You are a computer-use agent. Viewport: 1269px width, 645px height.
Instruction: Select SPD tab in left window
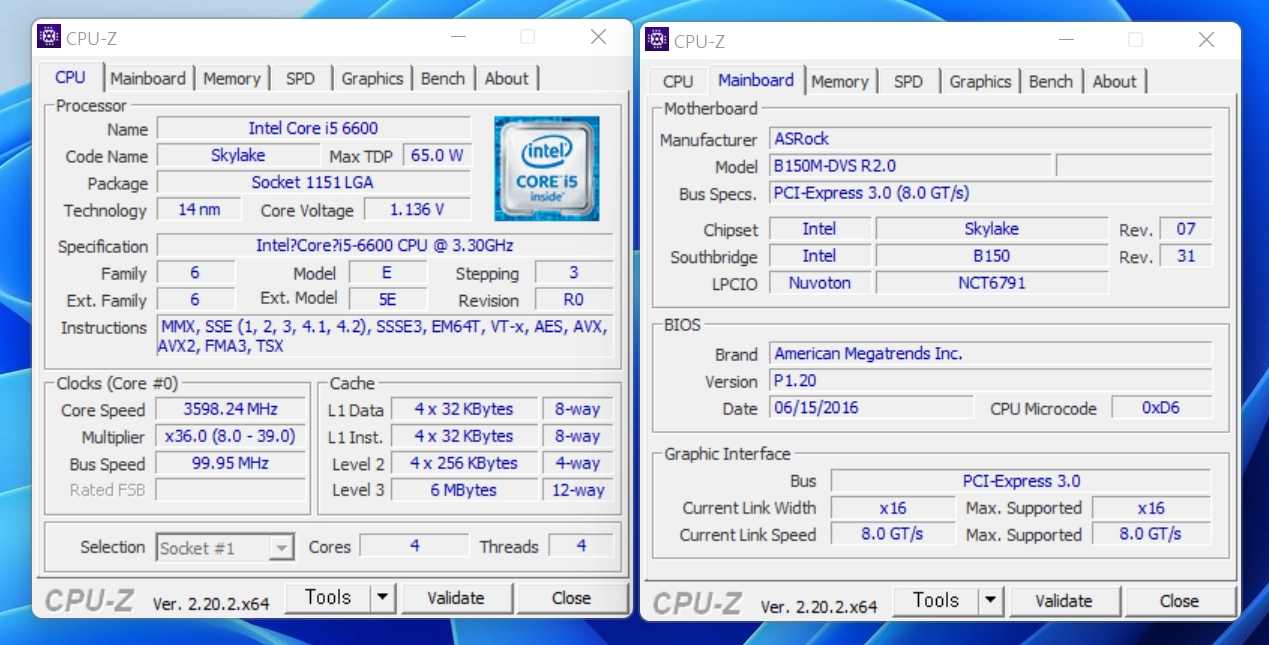point(300,78)
